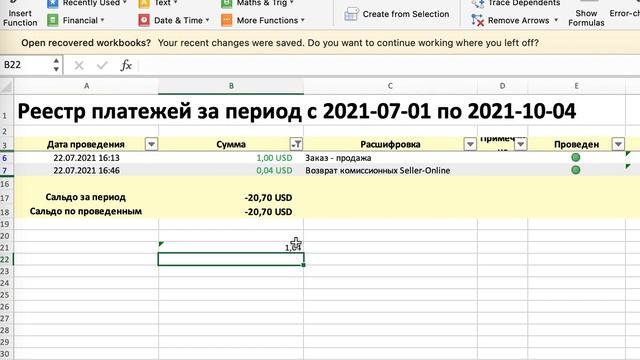
Task: Open the Insert Function dialog
Action: tap(20, 14)
